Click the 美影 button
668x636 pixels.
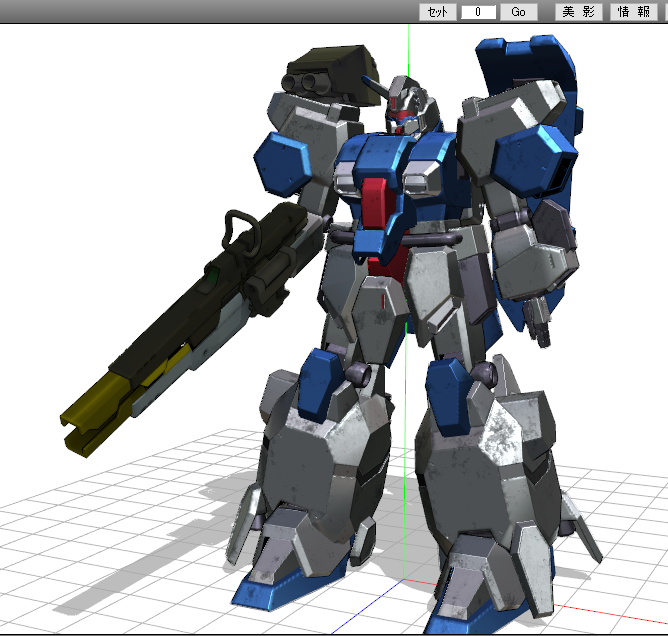click(x=579, y=12)
